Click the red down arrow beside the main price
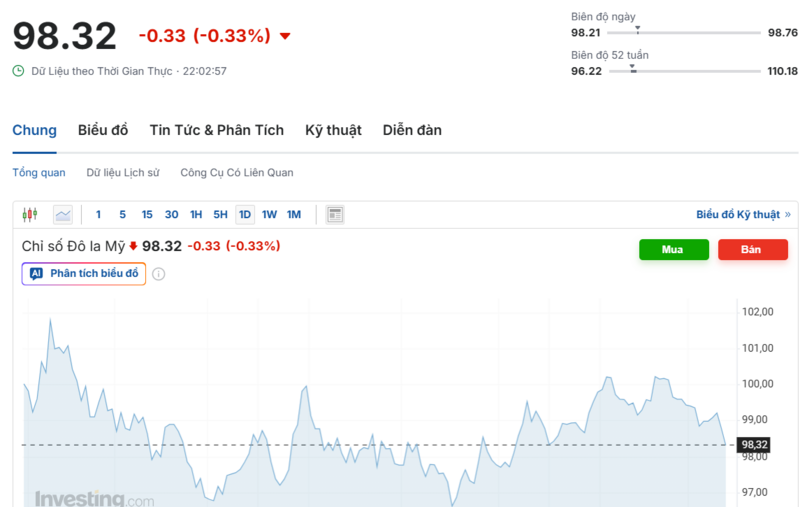800x507 pixels. 285,37
